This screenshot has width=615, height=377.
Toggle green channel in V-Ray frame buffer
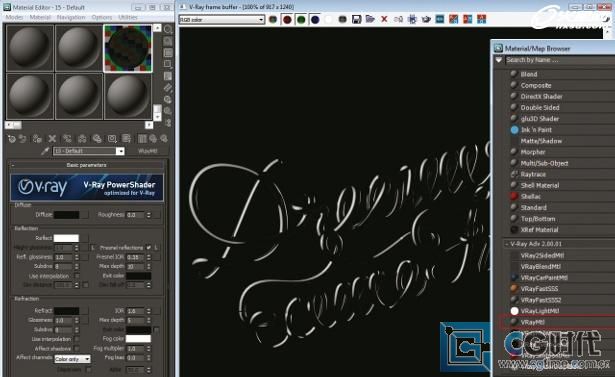[301, 19]
